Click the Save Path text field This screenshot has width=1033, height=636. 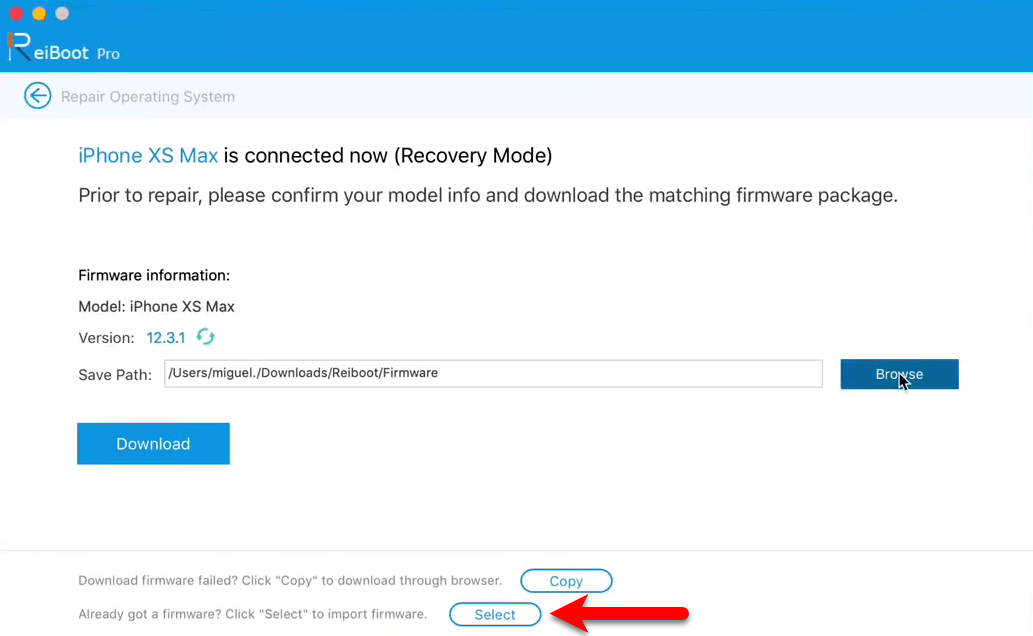pyautogui.click(x=493, y=374)
